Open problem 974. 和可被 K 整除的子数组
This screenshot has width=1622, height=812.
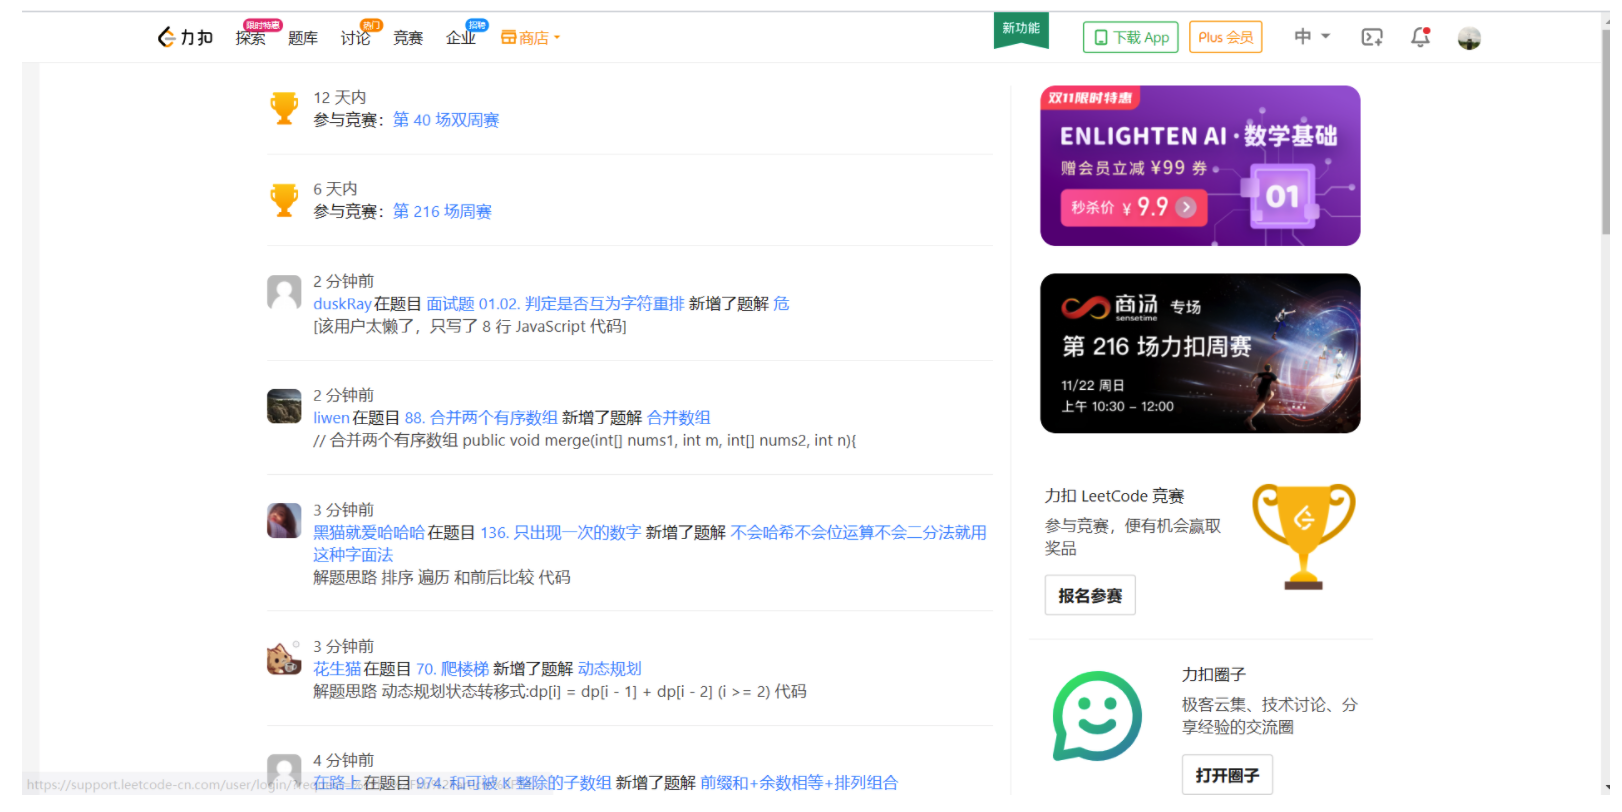click(x=514, y=783)
